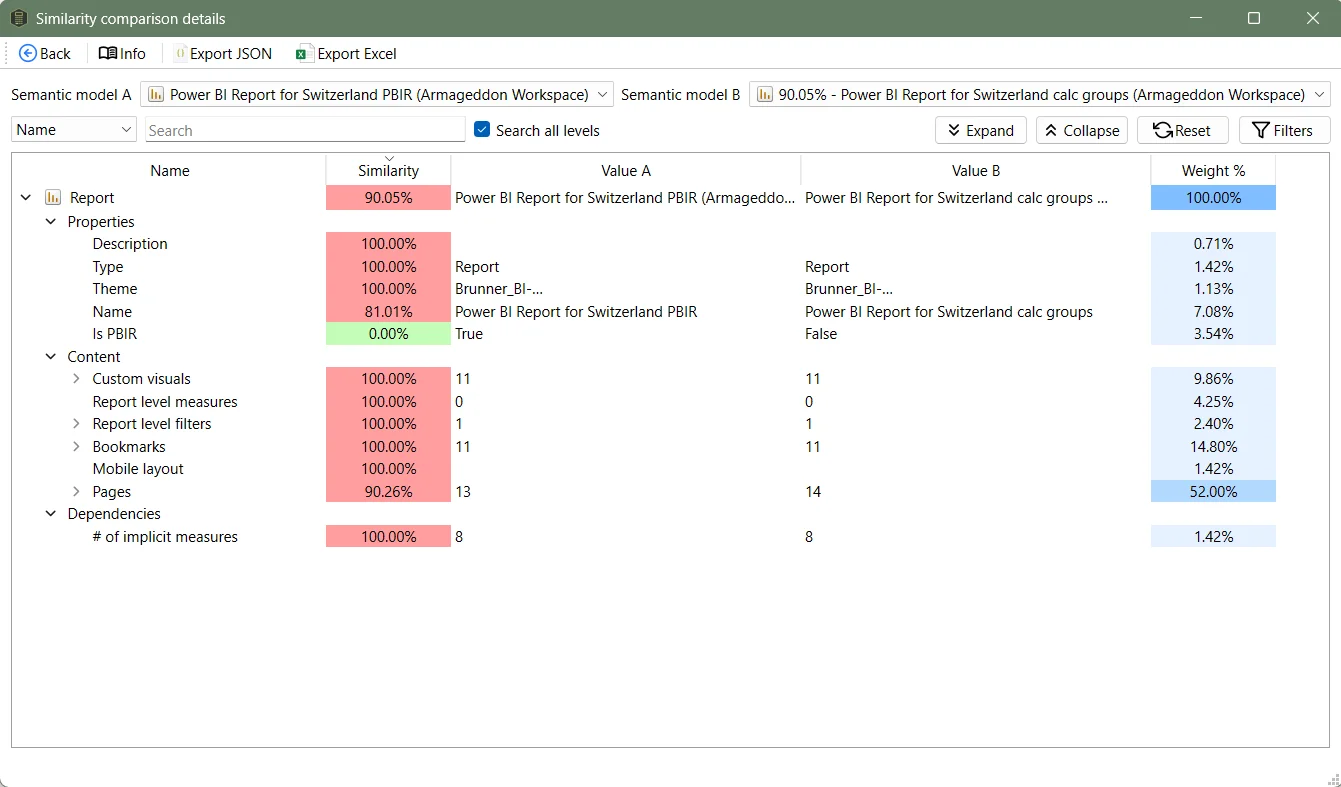Open the Semantic model A dropdown
This screenshot has height=787, width=1341.
coord(377,95)
